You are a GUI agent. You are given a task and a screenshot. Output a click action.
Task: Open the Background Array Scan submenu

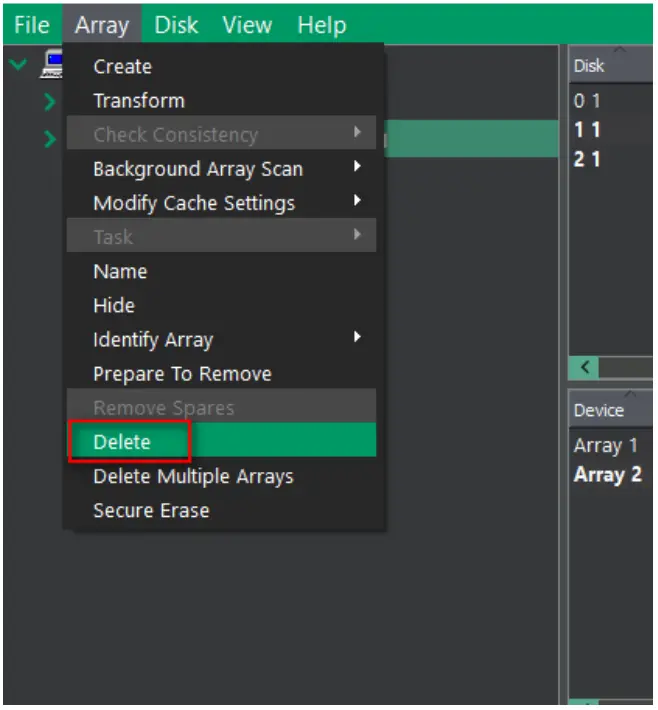[198, 169]
